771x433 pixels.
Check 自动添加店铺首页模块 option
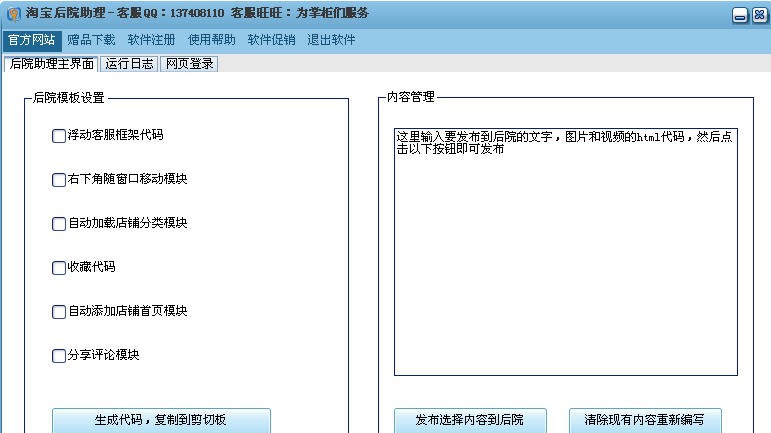pos(59,312)
